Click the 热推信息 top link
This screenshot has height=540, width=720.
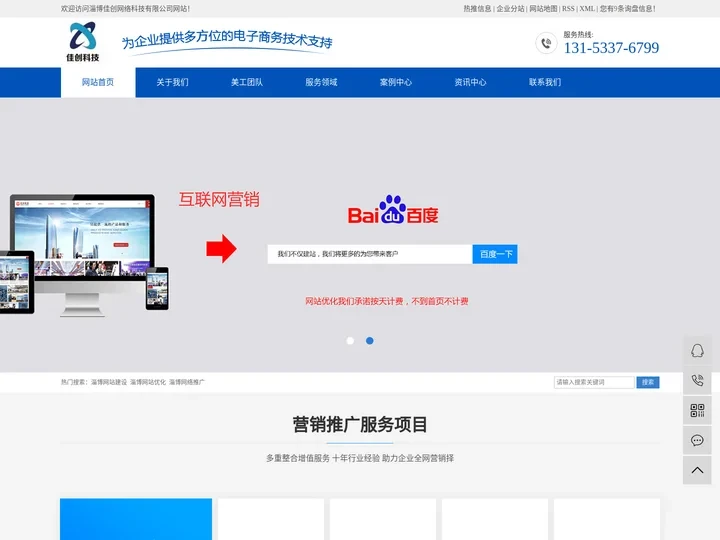tap(477, 9)
